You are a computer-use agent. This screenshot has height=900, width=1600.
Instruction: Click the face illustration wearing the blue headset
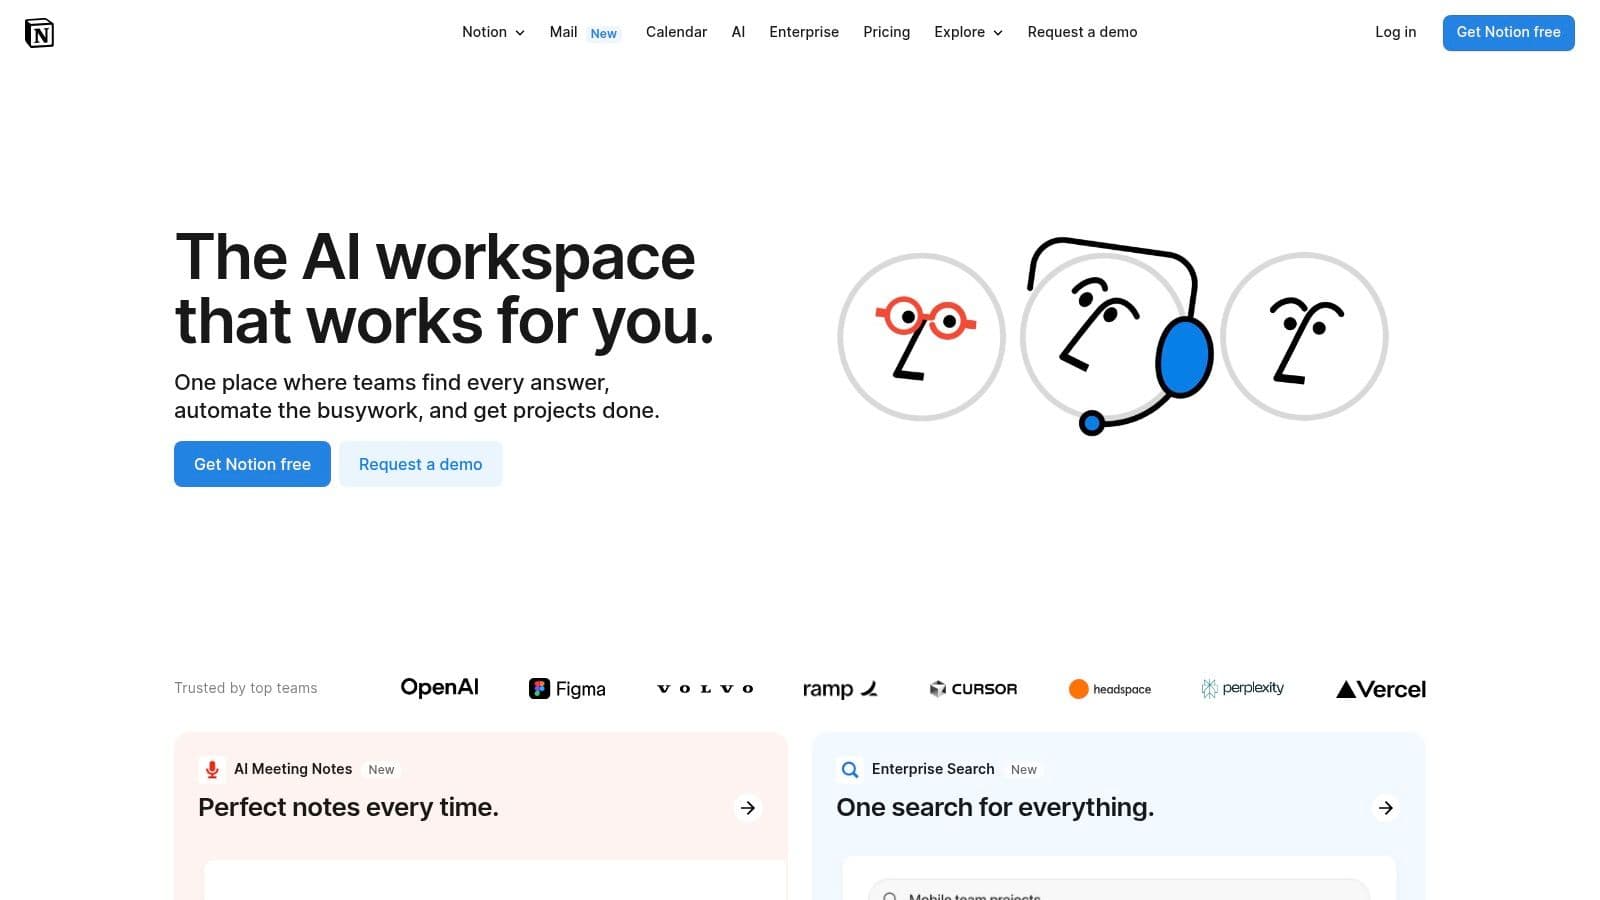coord(1112,336)
